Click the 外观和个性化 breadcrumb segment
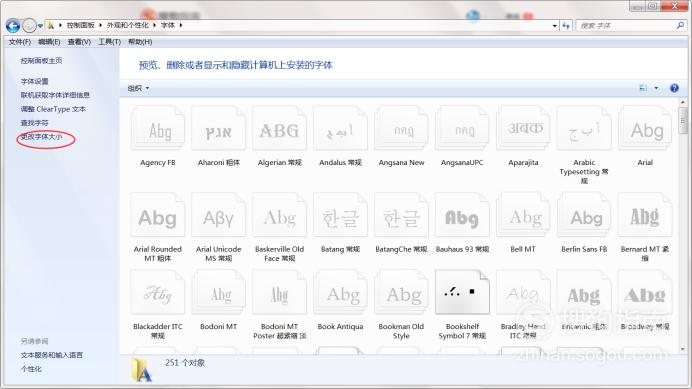 [x=128, y=25]
